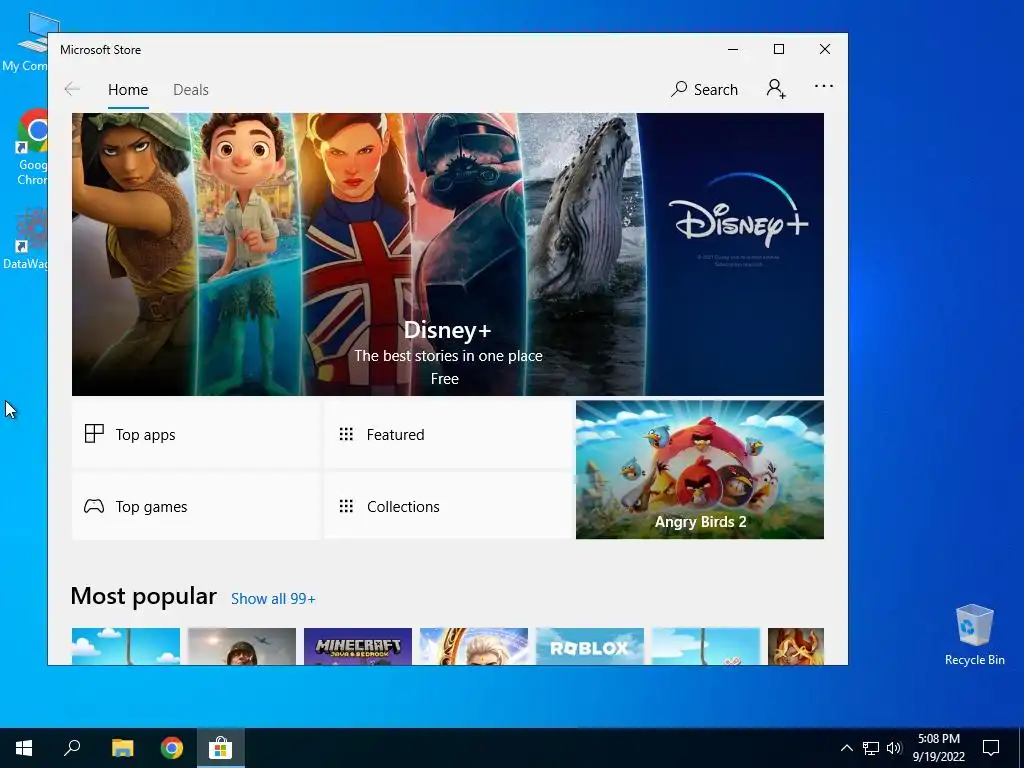Click the Featured dots grid icon
The height and width of the screenshot is (768, 1024).
tap(346, 434)
